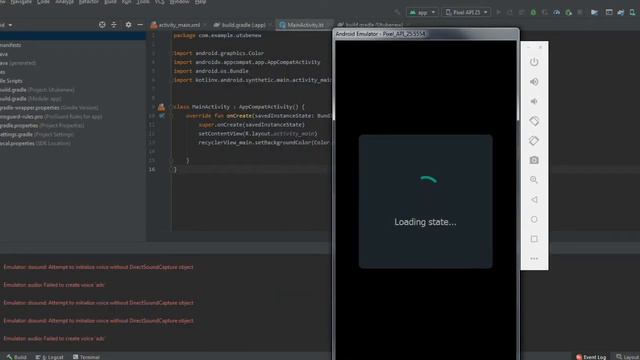
Task: Click the 'Loading state...' text in emulator
Action: tap(425, 222)
